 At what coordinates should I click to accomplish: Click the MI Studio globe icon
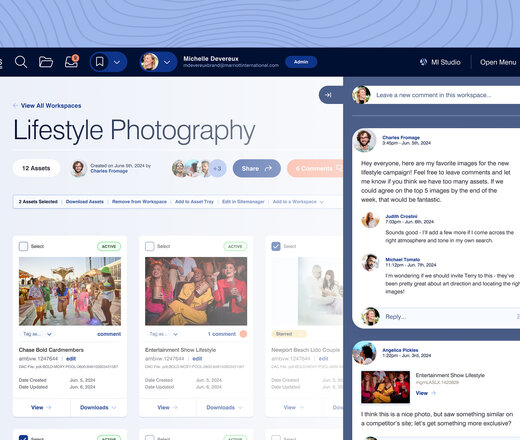point(423,62)
